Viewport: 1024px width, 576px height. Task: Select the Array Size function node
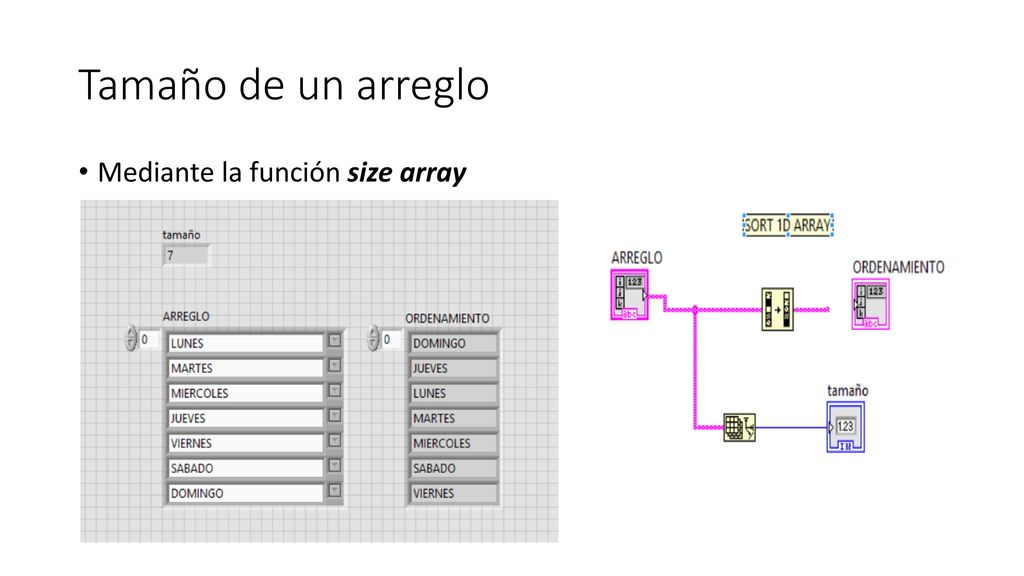739,428
